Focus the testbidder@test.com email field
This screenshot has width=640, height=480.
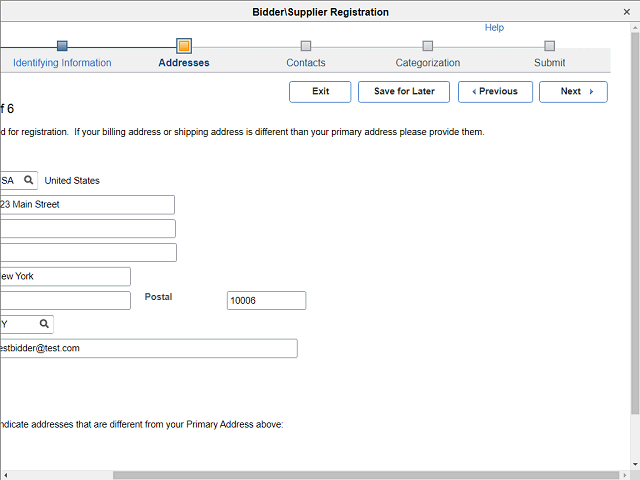pos(148,348)
